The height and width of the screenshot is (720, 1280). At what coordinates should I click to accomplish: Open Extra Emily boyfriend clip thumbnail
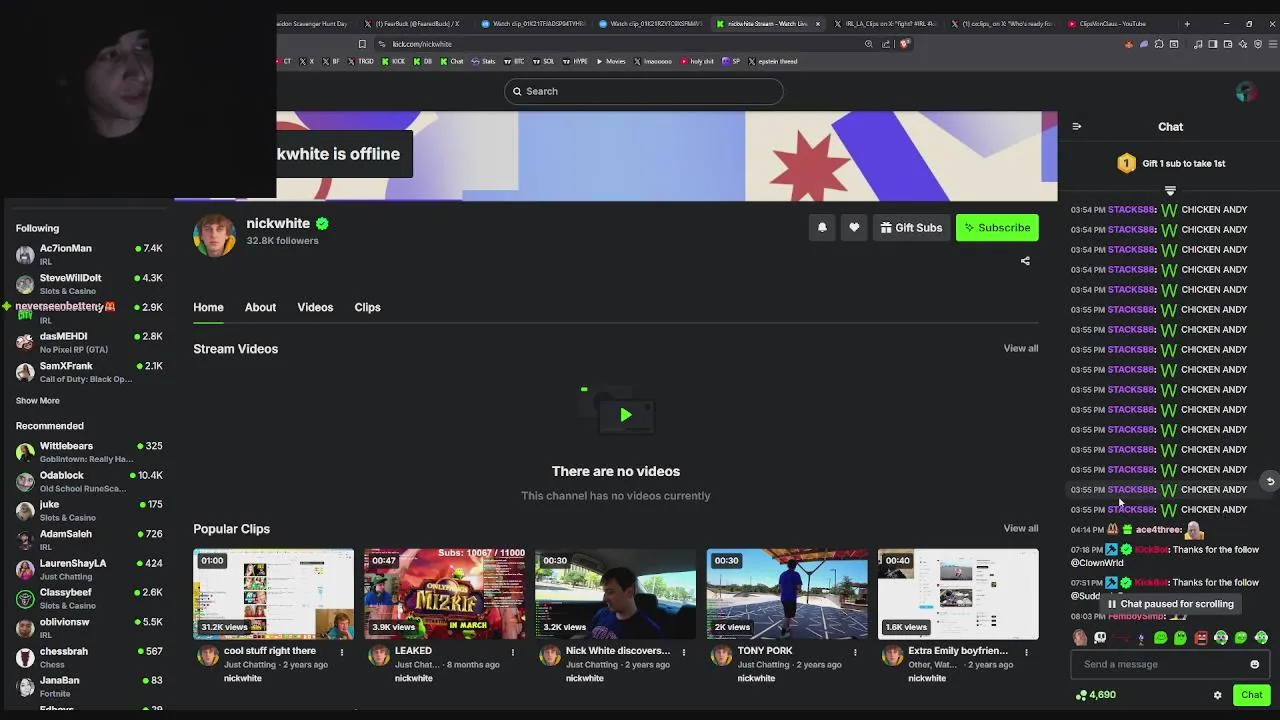tap(958, 593)
